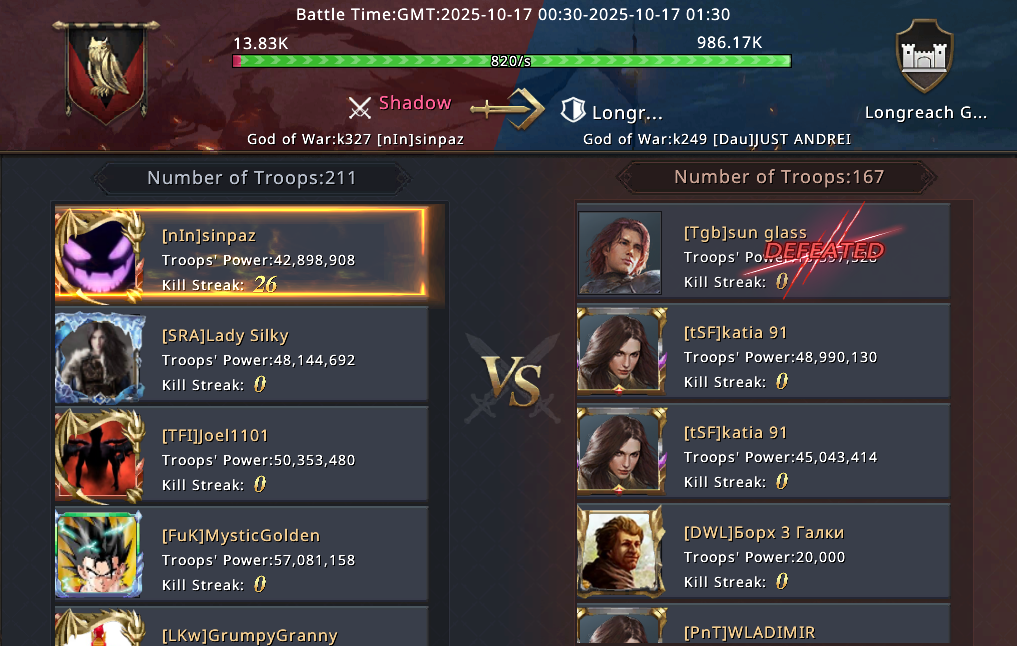Open [DWL]Борх 3 Галки portrait

coord(621,552)
